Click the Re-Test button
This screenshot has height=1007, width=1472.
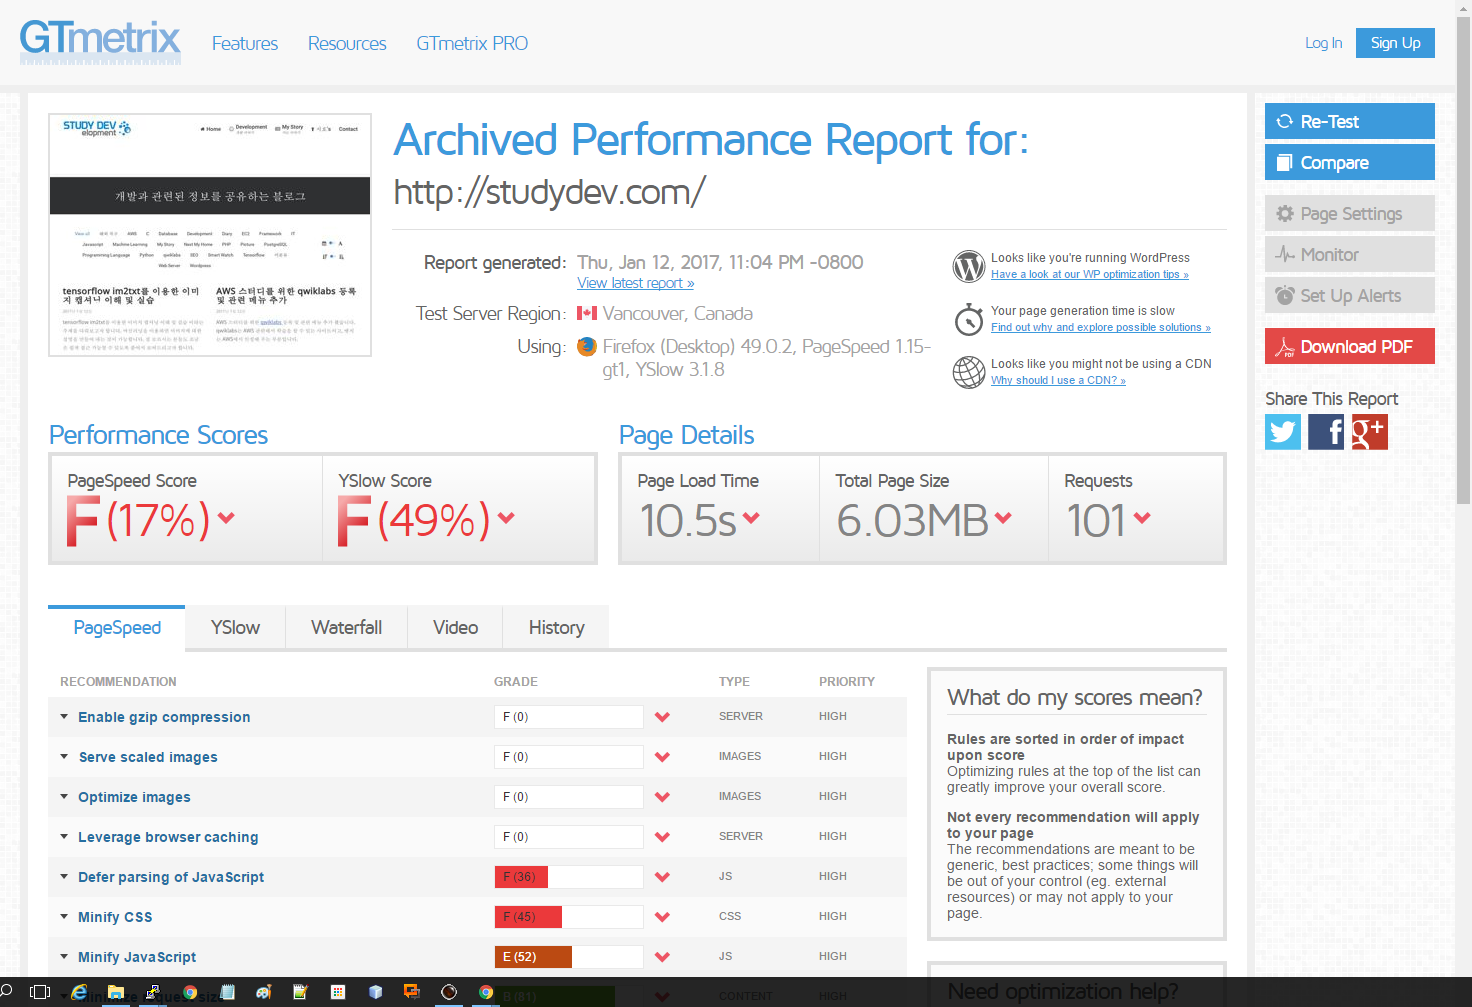click(1349, 122)
